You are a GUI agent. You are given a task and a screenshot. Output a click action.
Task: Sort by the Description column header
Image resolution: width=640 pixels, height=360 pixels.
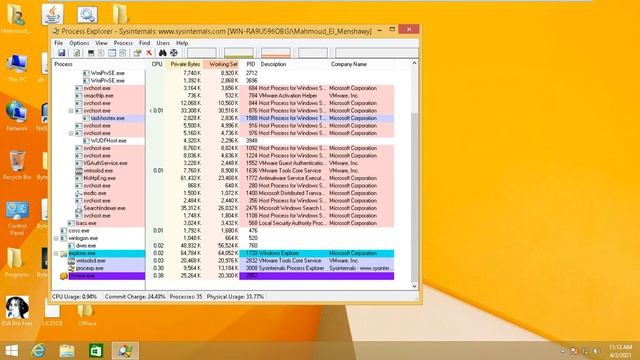pyautogui.click(x=293, y=64)
